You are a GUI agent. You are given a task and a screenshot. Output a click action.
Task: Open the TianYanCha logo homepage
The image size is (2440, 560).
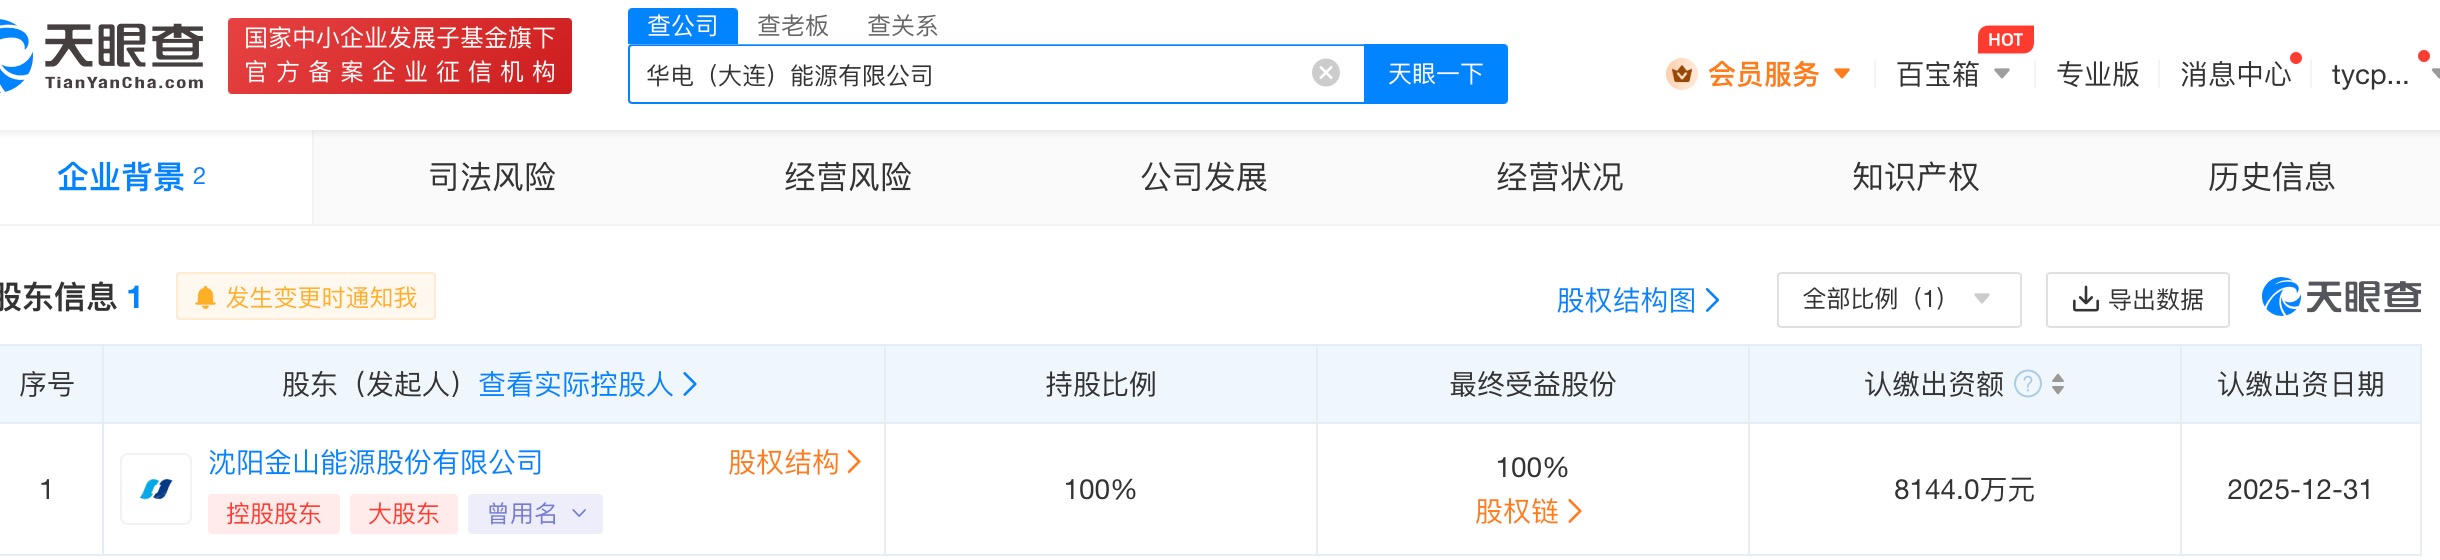pyautogui.click(x=100, y=56)
